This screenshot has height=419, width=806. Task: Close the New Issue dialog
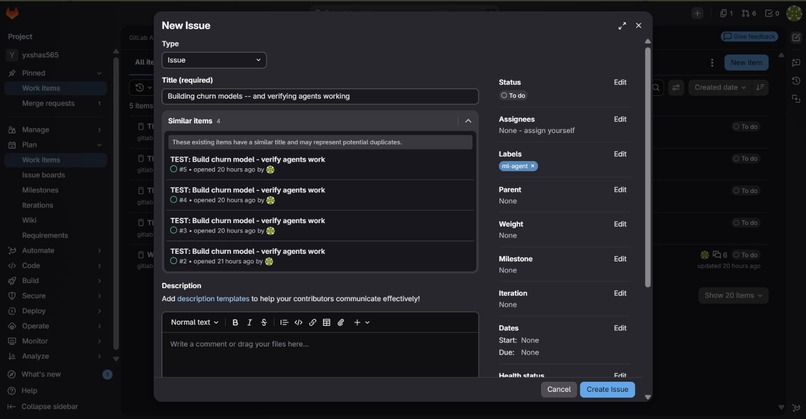638,26
